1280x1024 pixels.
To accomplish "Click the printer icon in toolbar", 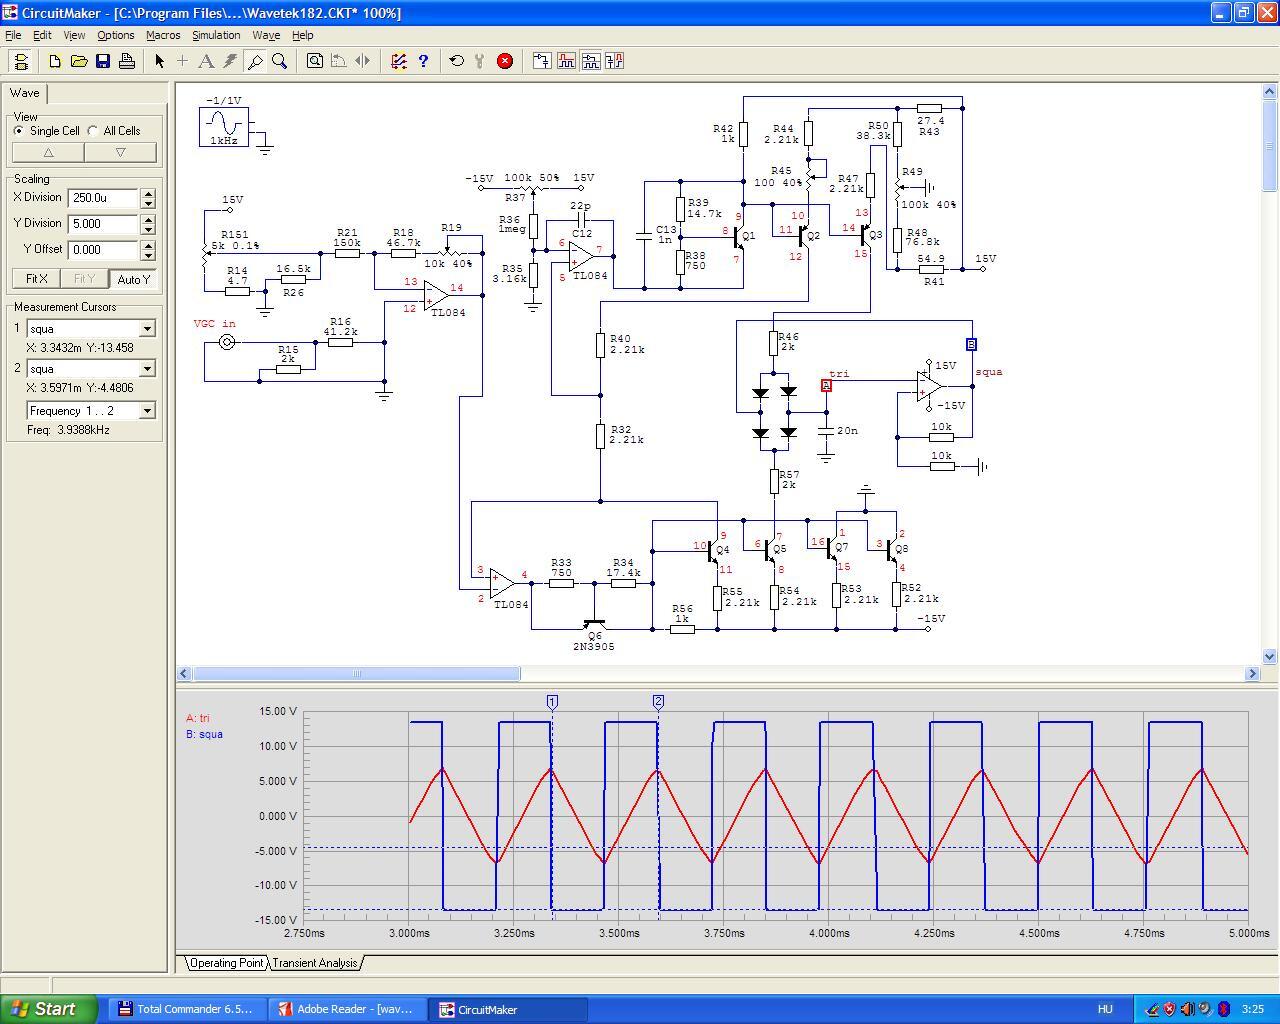I will [x=127, y=61].
